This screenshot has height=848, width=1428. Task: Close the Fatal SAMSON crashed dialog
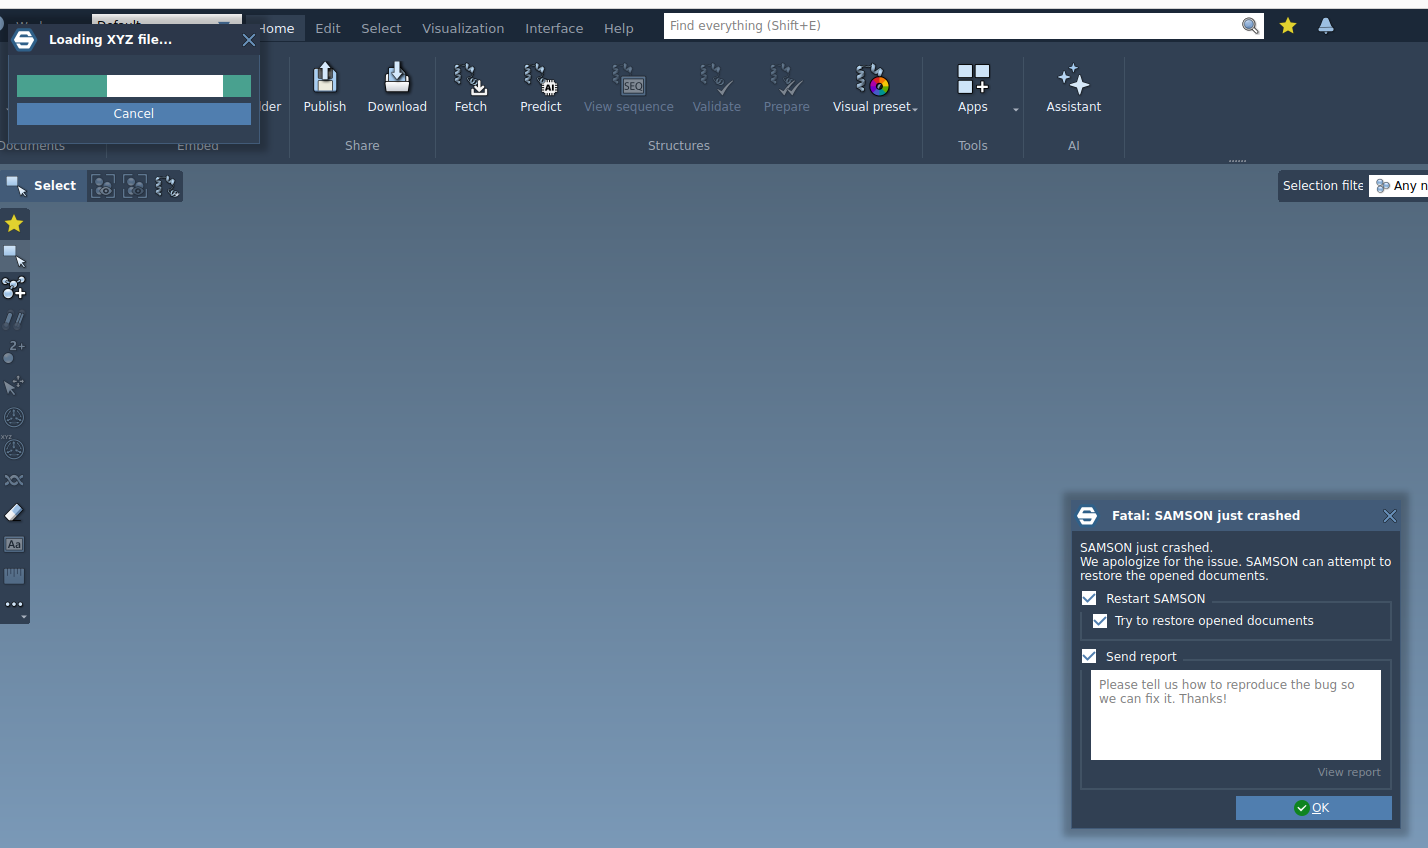click(1390, 516)
